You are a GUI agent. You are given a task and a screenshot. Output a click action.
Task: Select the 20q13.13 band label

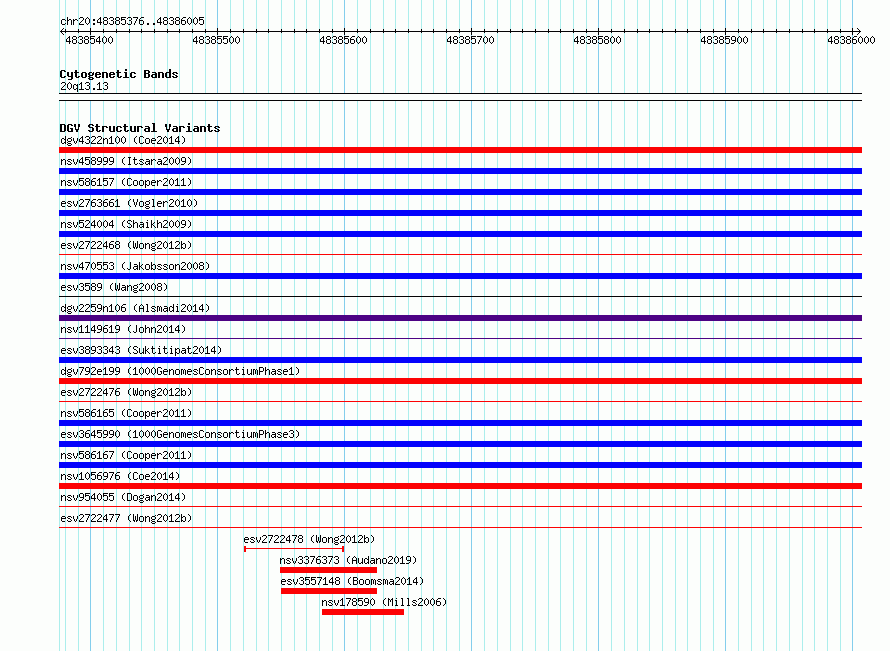pyautogui.click(x=84, y=86)
